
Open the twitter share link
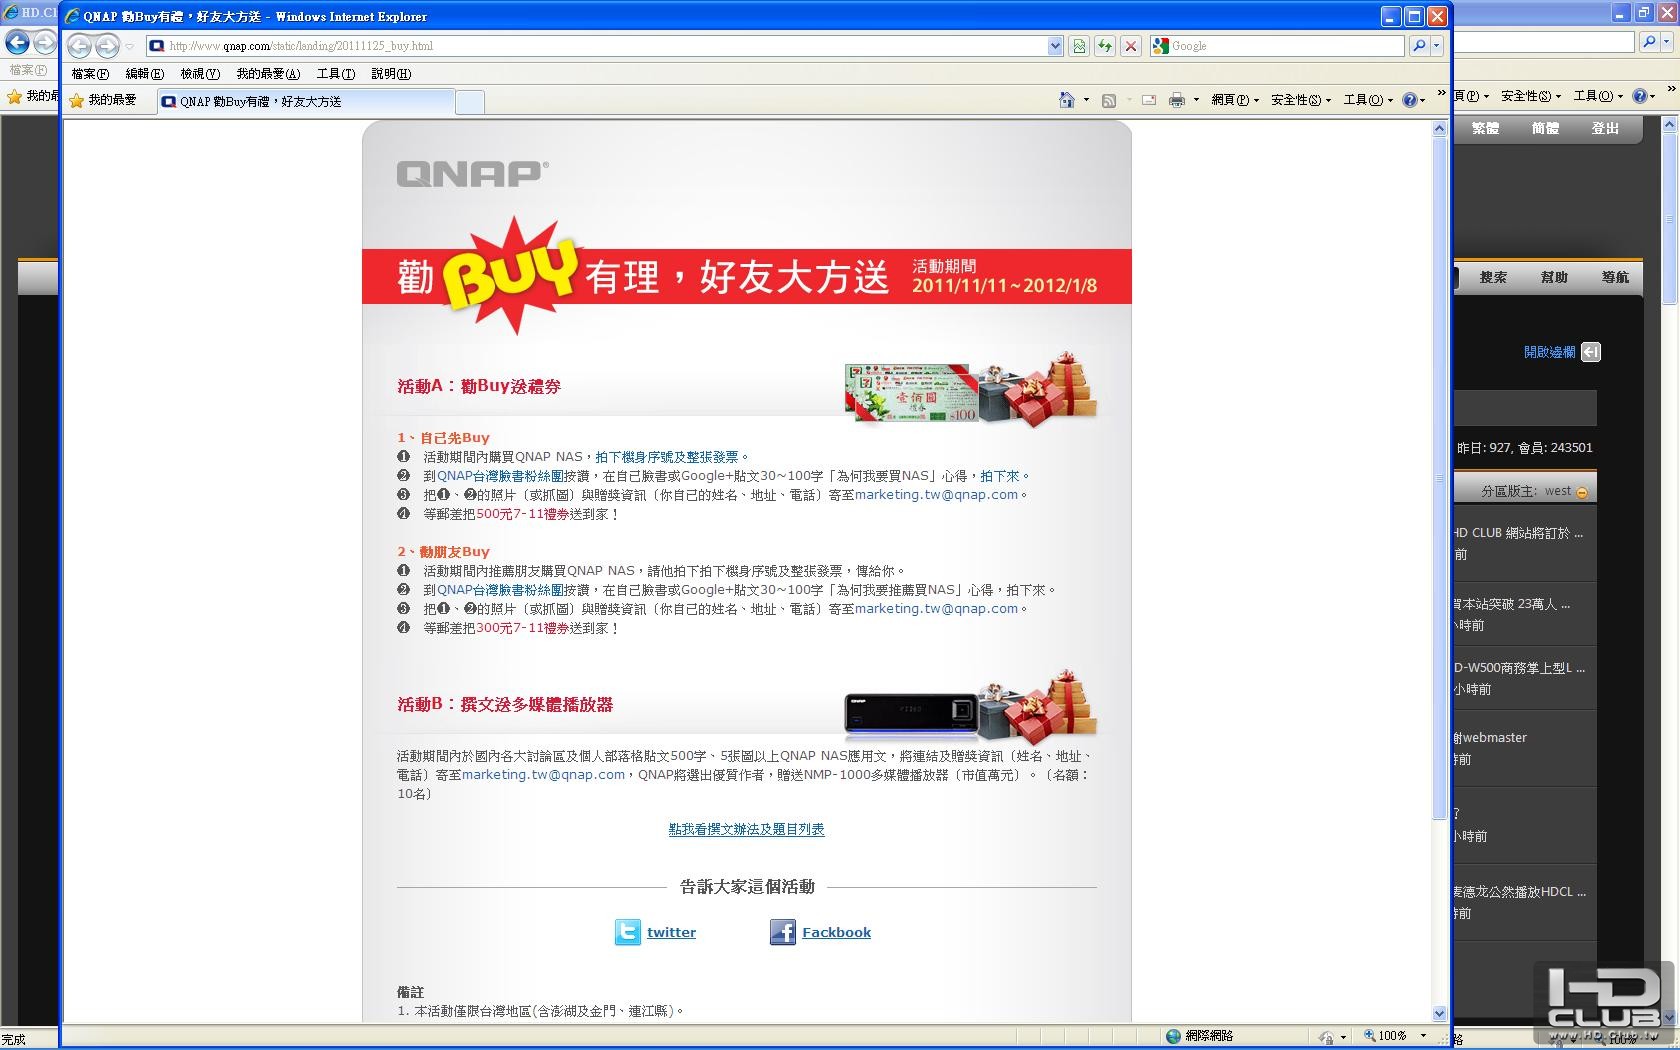[x=671, y=932]
